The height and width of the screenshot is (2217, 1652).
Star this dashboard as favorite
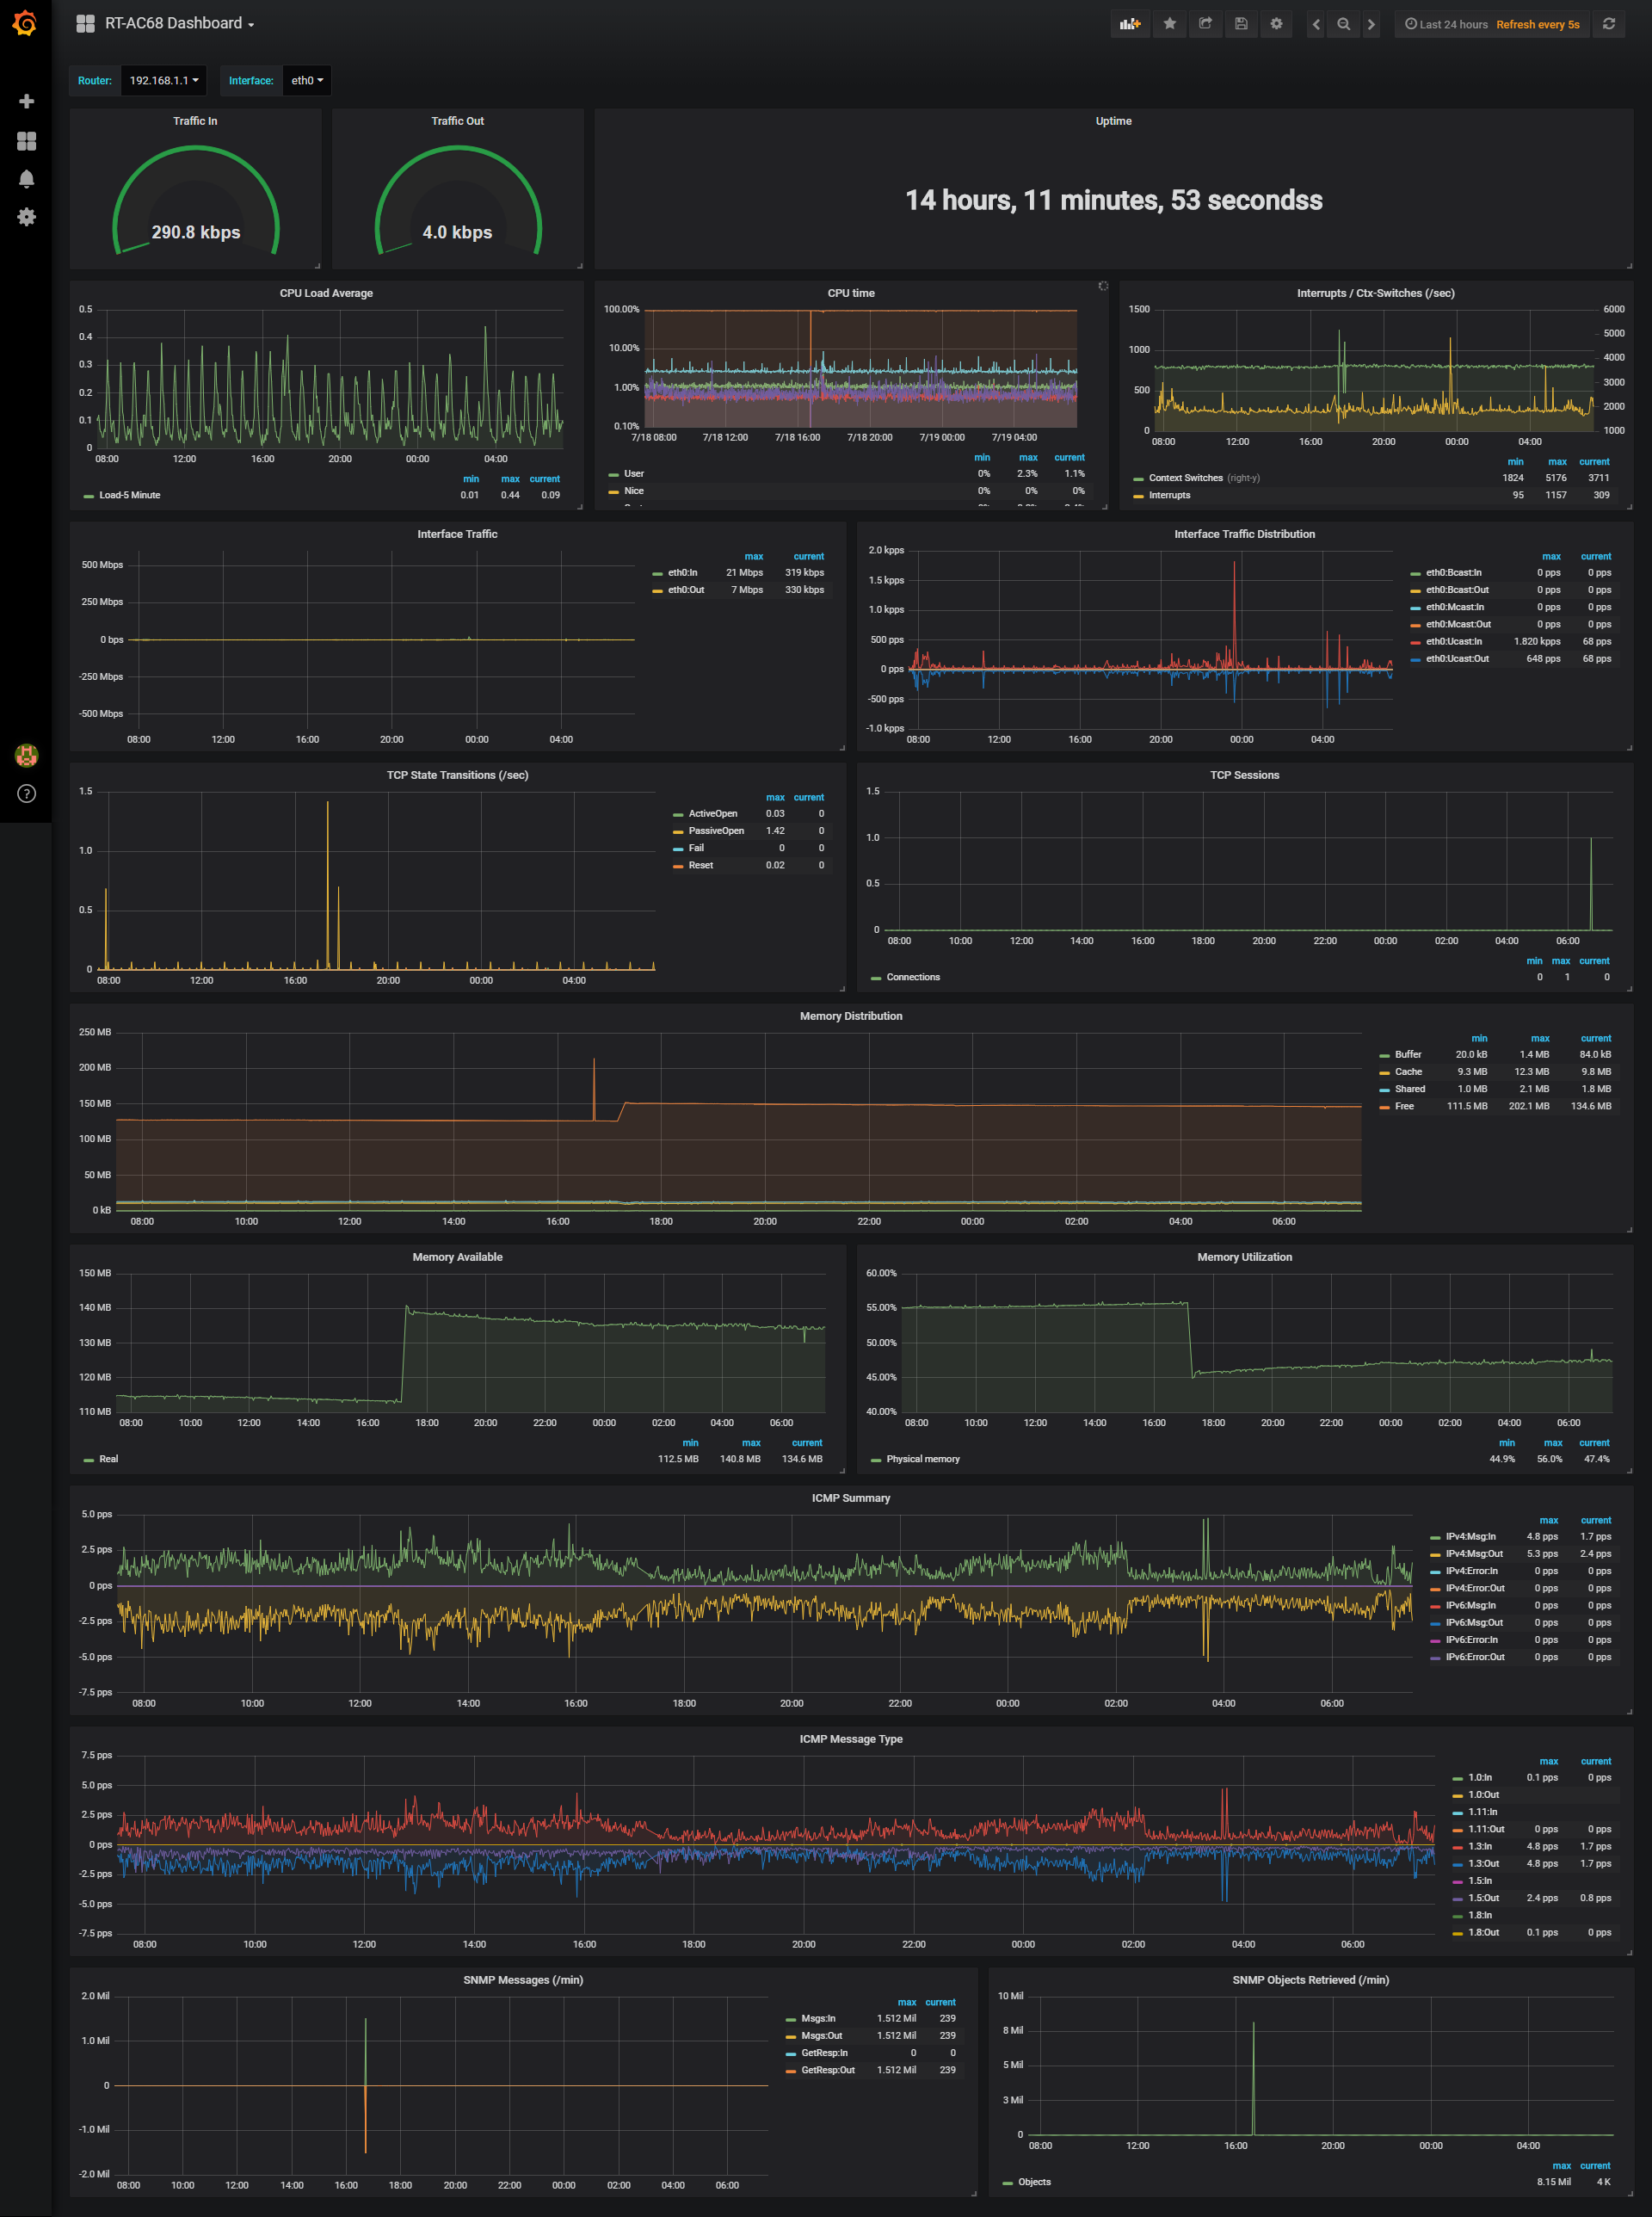click(x=1169, y=24)
